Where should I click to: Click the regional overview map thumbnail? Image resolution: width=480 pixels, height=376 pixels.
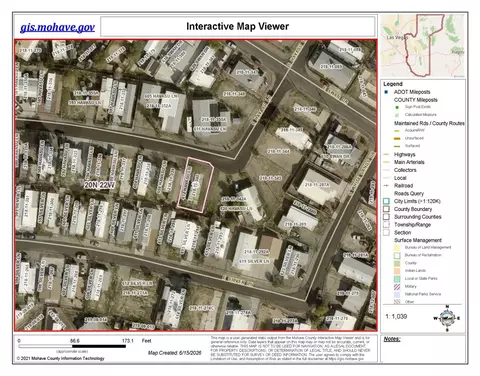click(423, 46)
